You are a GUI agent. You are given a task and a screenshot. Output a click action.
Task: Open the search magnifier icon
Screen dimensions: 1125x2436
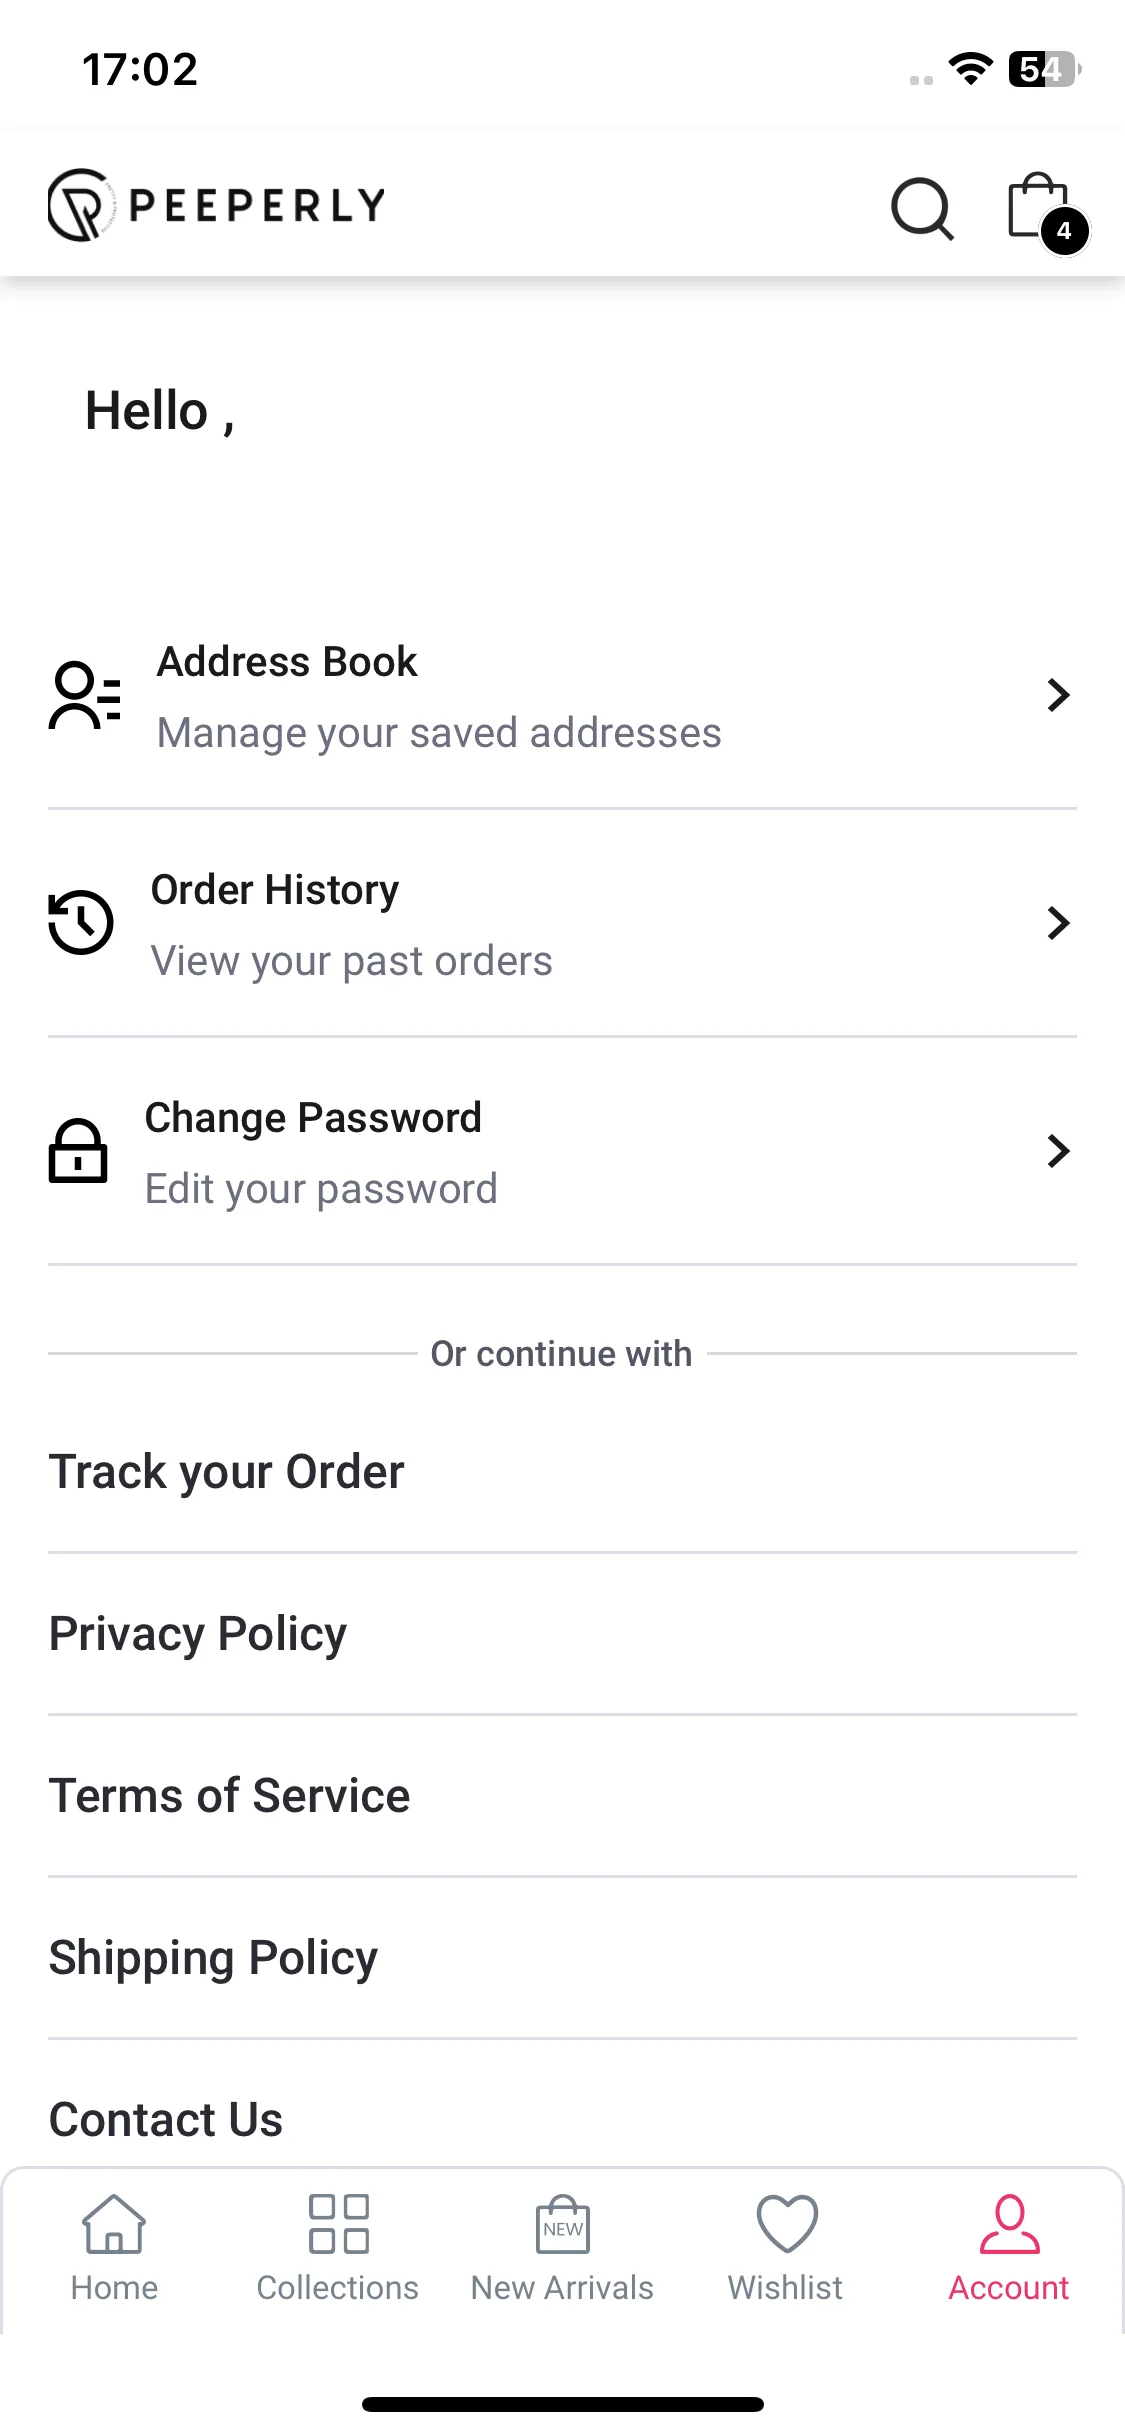pyautogui.click(x=922, y=208)
